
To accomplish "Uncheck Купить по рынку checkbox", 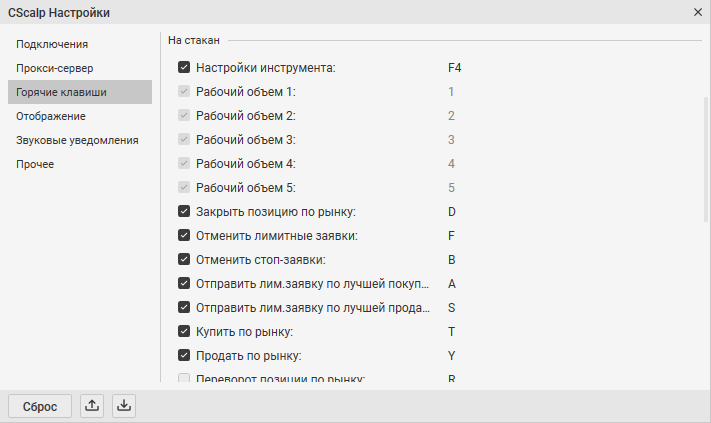I will (184, 331).
